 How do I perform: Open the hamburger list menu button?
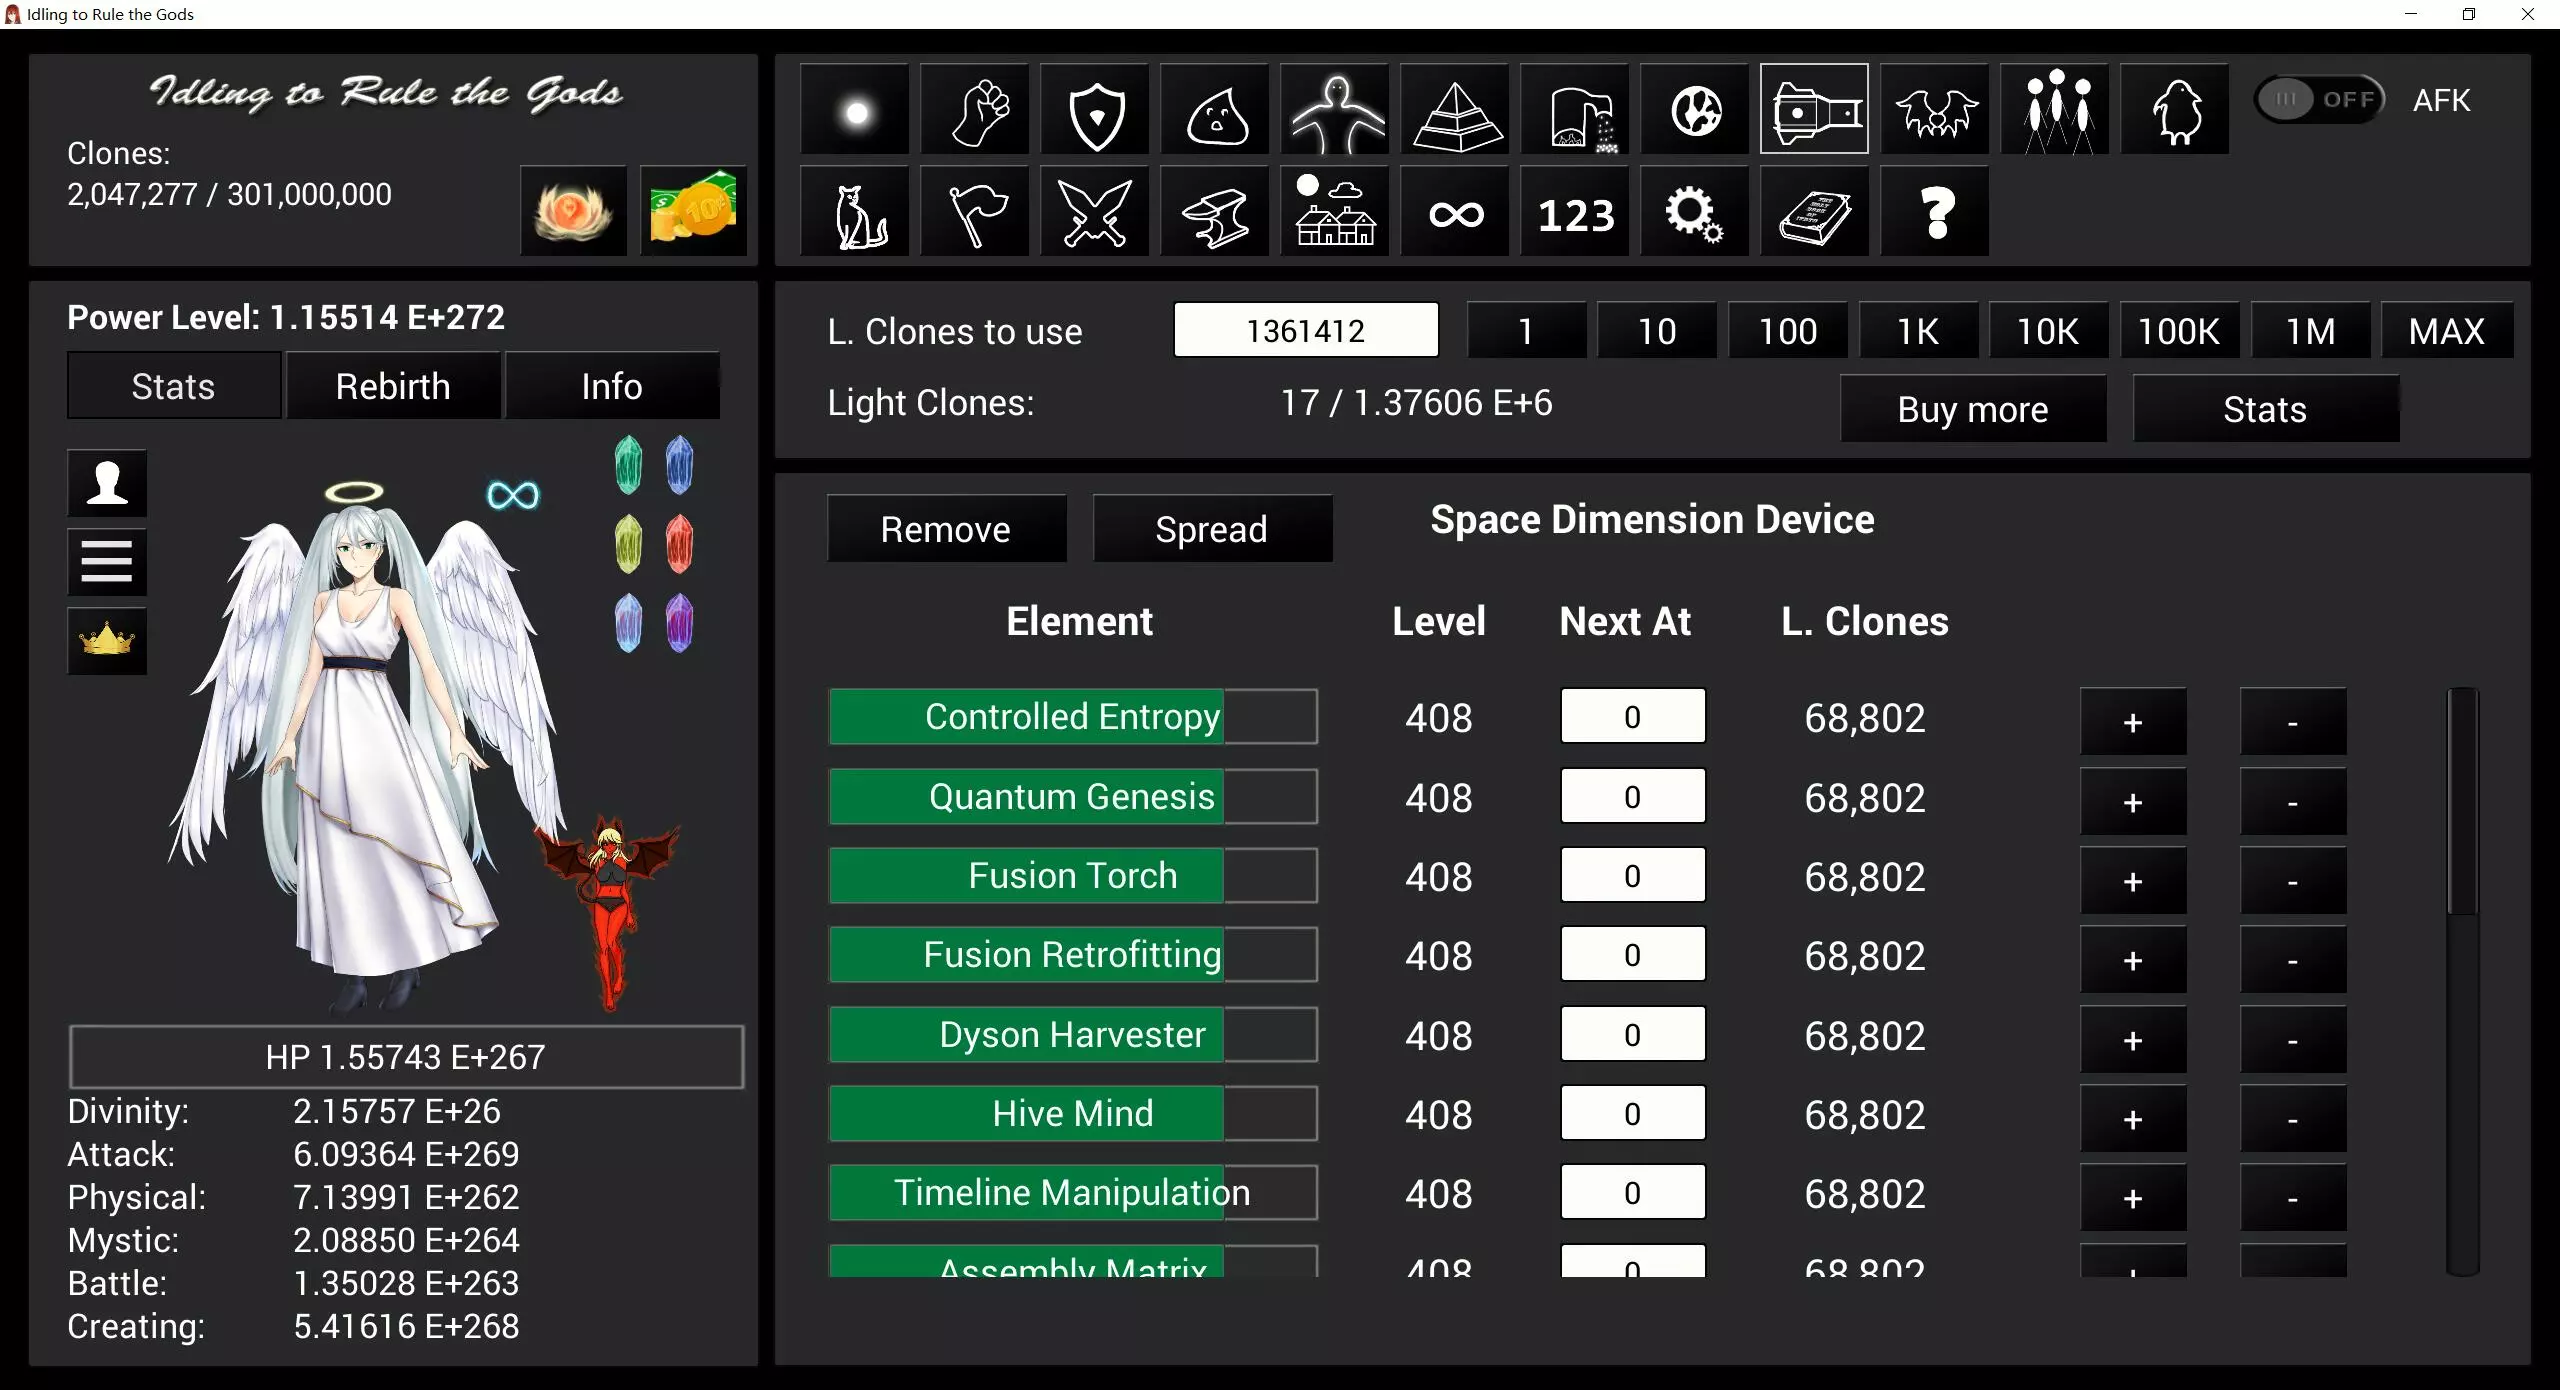[107, 561]
